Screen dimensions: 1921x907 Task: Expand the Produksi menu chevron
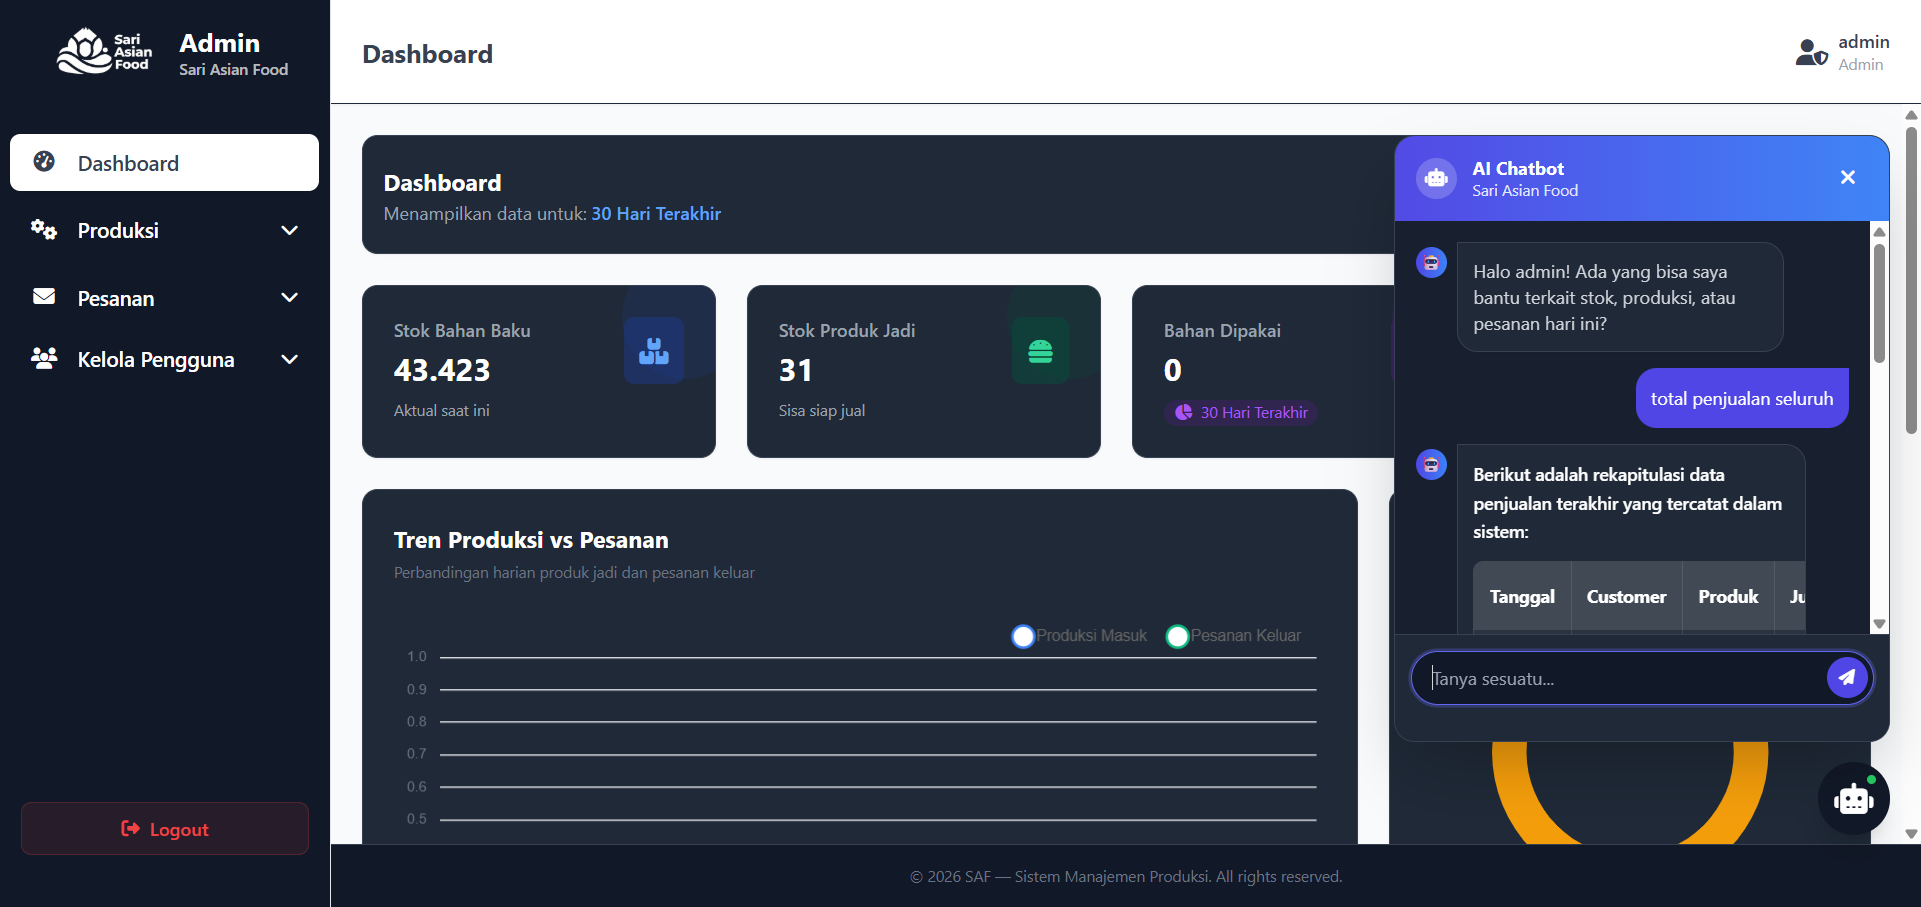290,230
